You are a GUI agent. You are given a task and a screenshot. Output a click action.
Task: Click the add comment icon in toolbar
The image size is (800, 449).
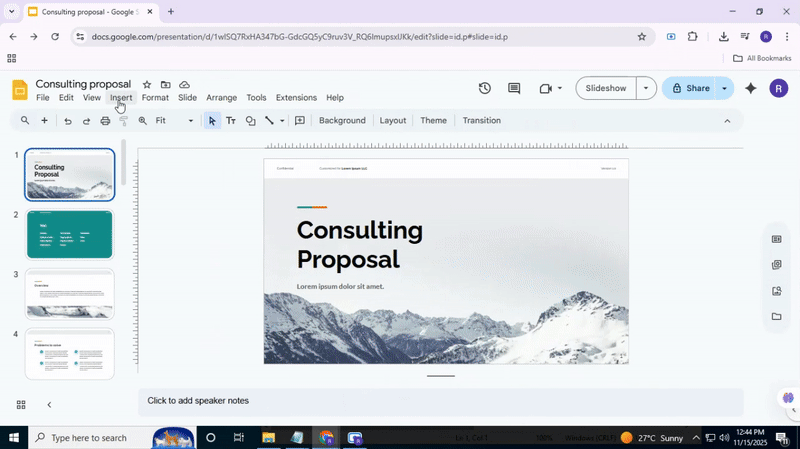[x=299, y=121]
